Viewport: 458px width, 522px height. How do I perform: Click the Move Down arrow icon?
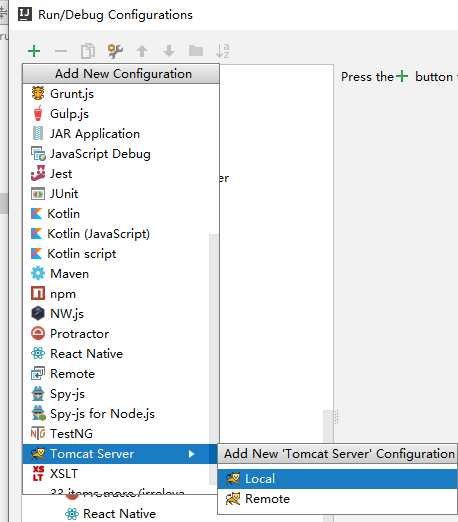(x=169, y=51)
